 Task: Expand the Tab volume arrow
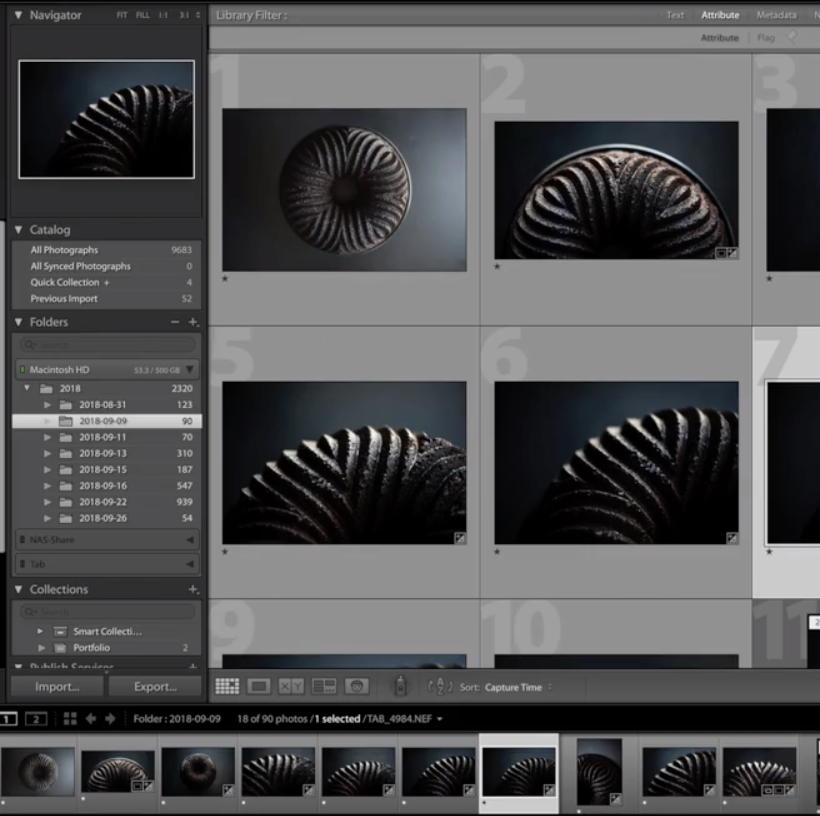coord(190,564)
